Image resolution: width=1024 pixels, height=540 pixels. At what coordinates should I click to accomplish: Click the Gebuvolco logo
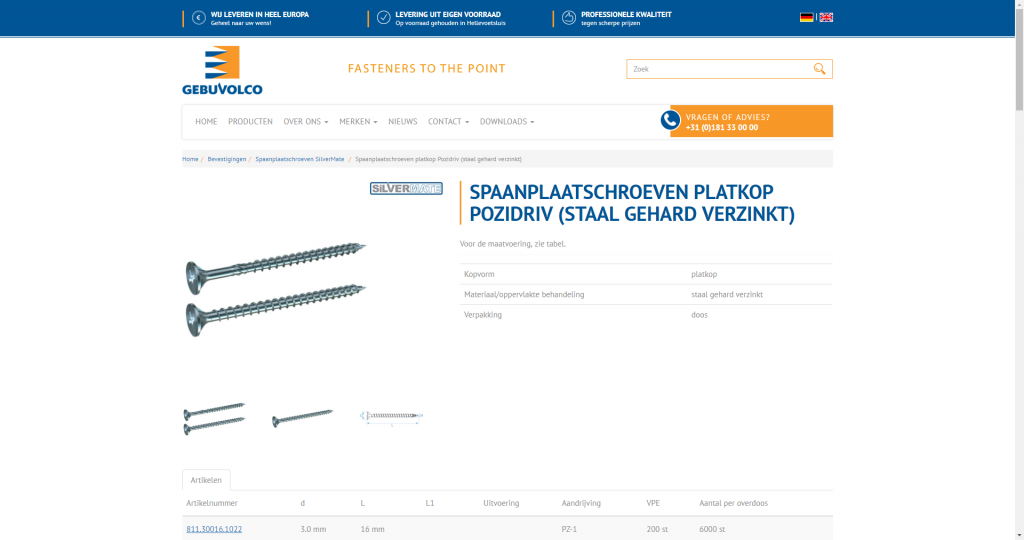[x=222, y=71]
